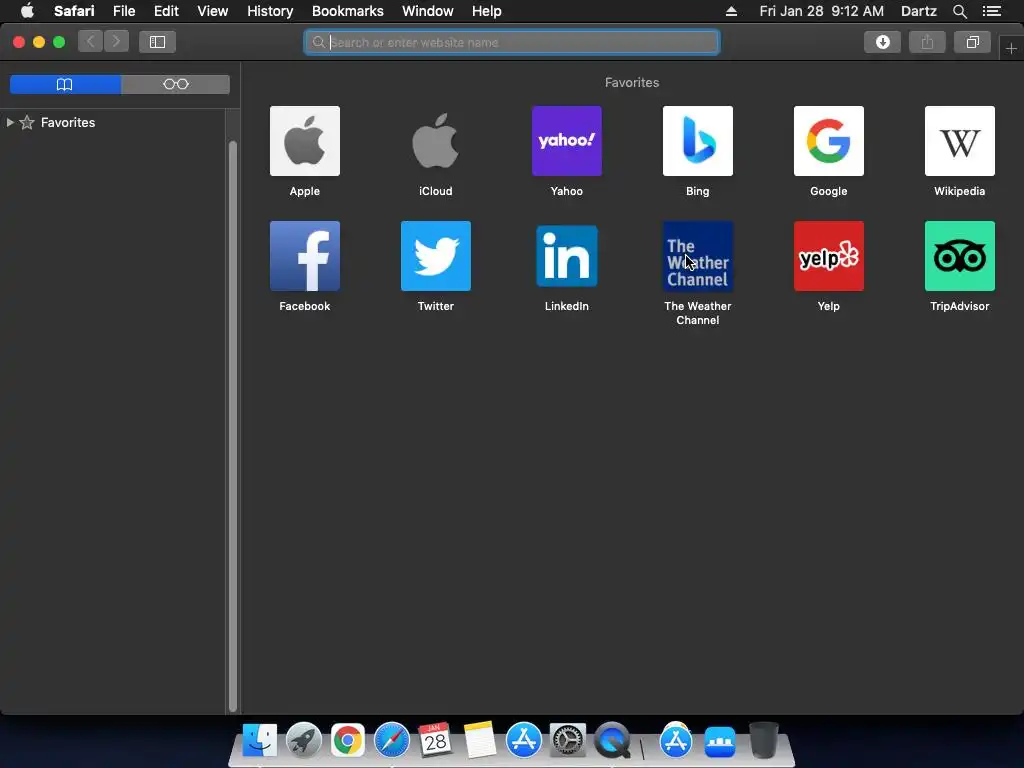The width and height of the screenshot is (1024, 768).
Task: Open Safari from the Dock
Action: tap(392, 741)
